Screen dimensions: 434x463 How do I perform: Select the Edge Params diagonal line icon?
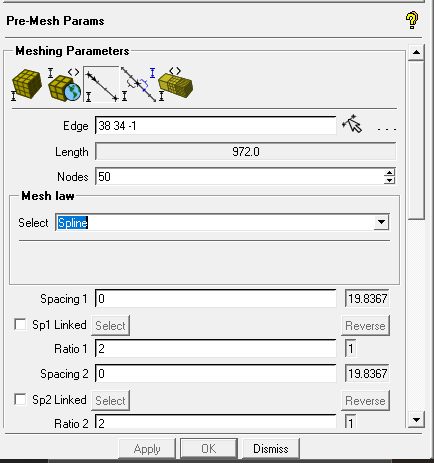coord(101,84)
